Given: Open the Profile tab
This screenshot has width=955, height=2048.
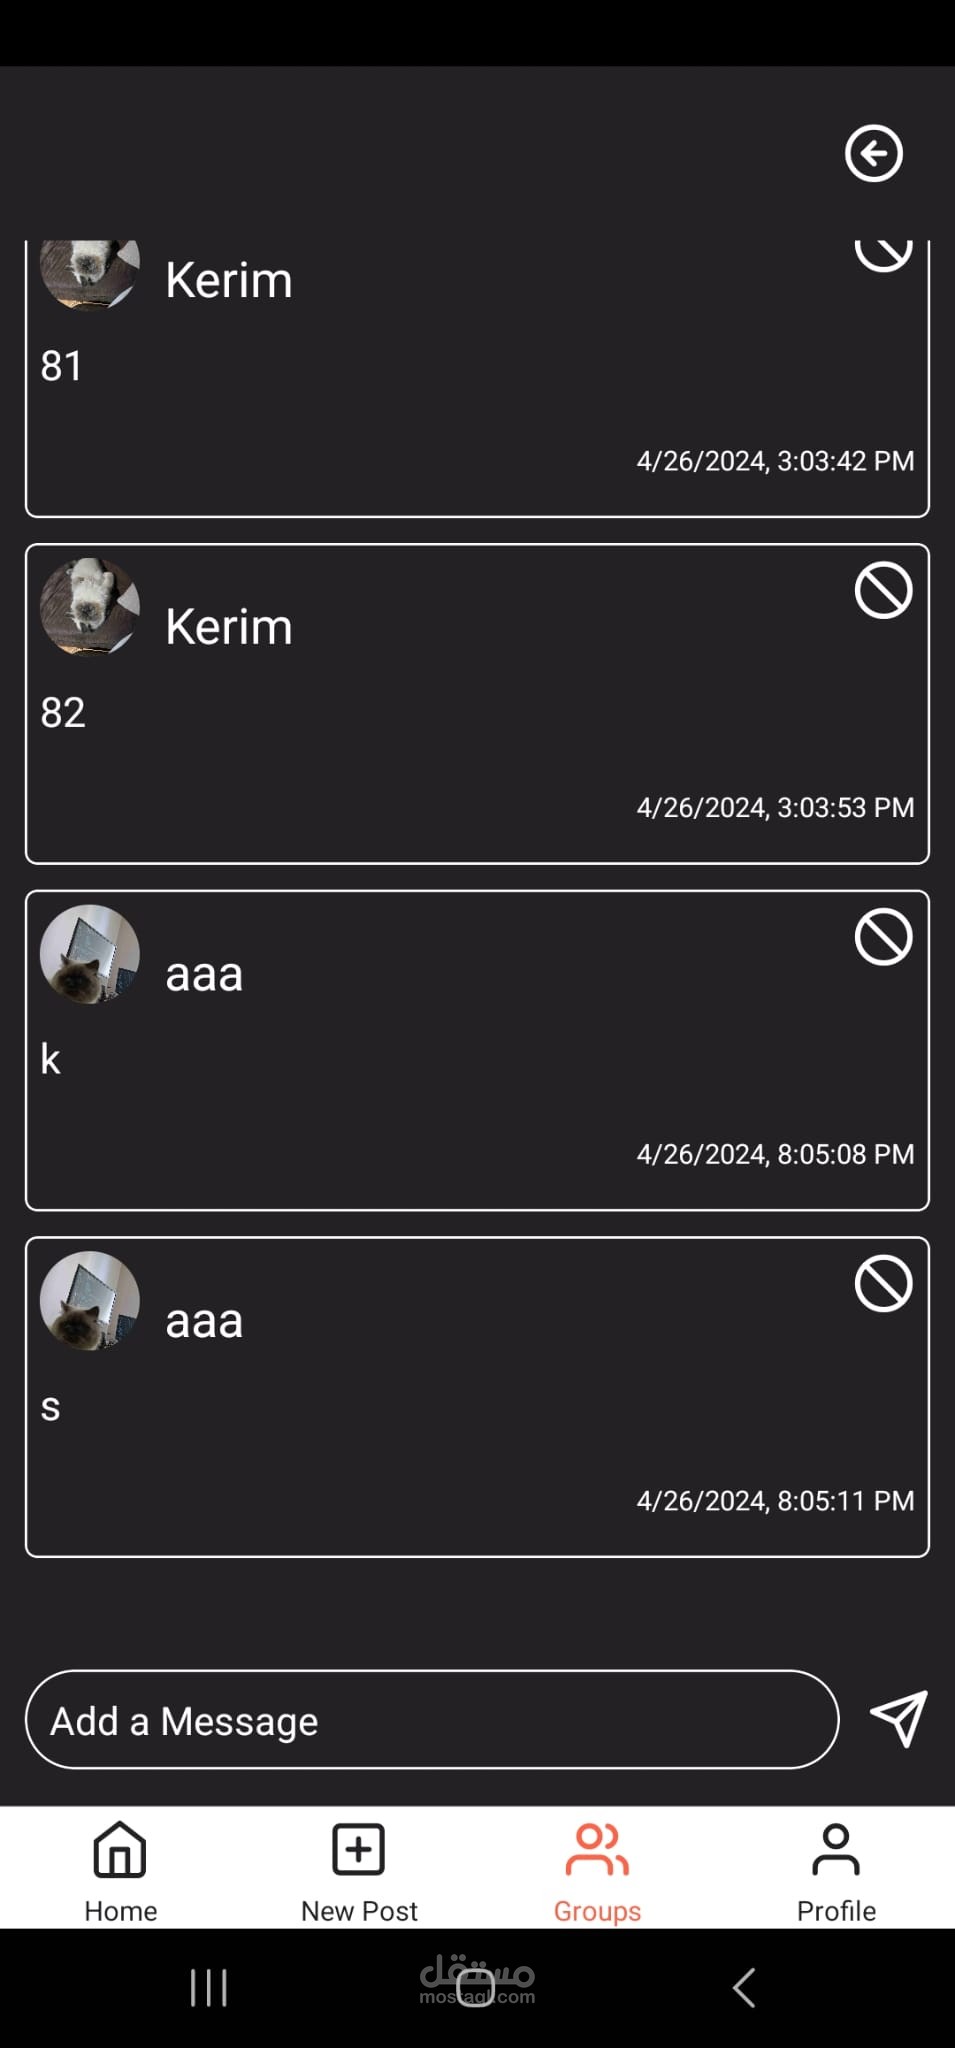Looking at the screenshot, I should click(836, 1872).
